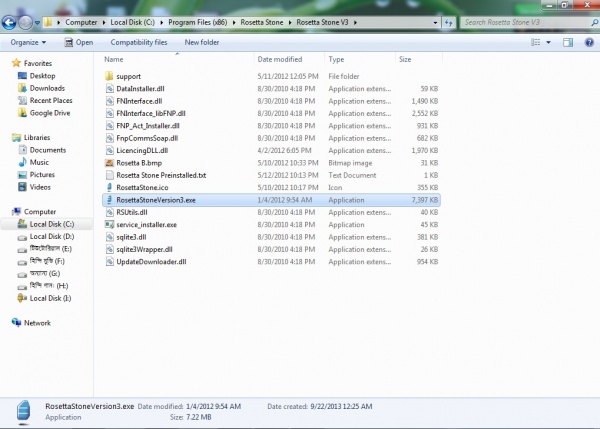Open Local Disk (I:) drive
Image resolution: width=600 pixels, height=429 pixels.
50,299
